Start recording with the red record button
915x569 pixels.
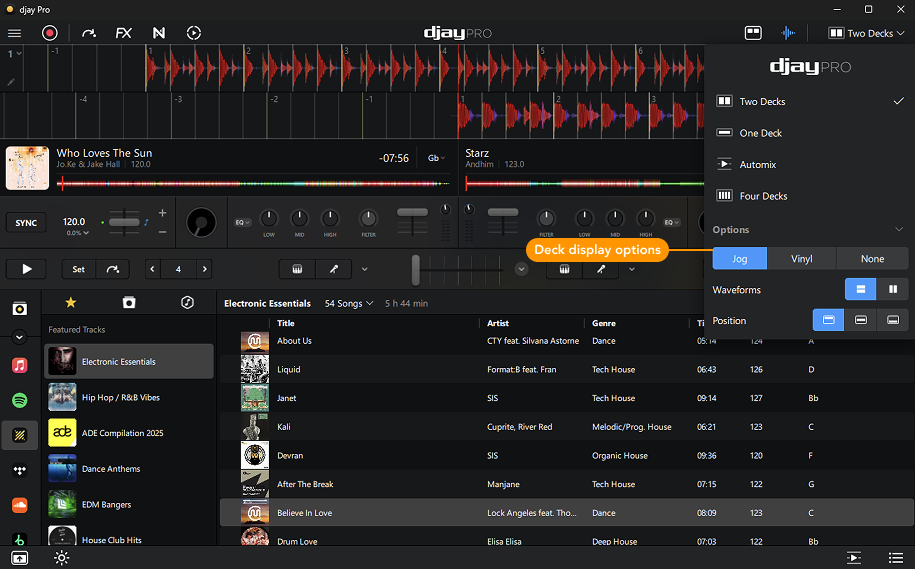[x=50, y=33]
